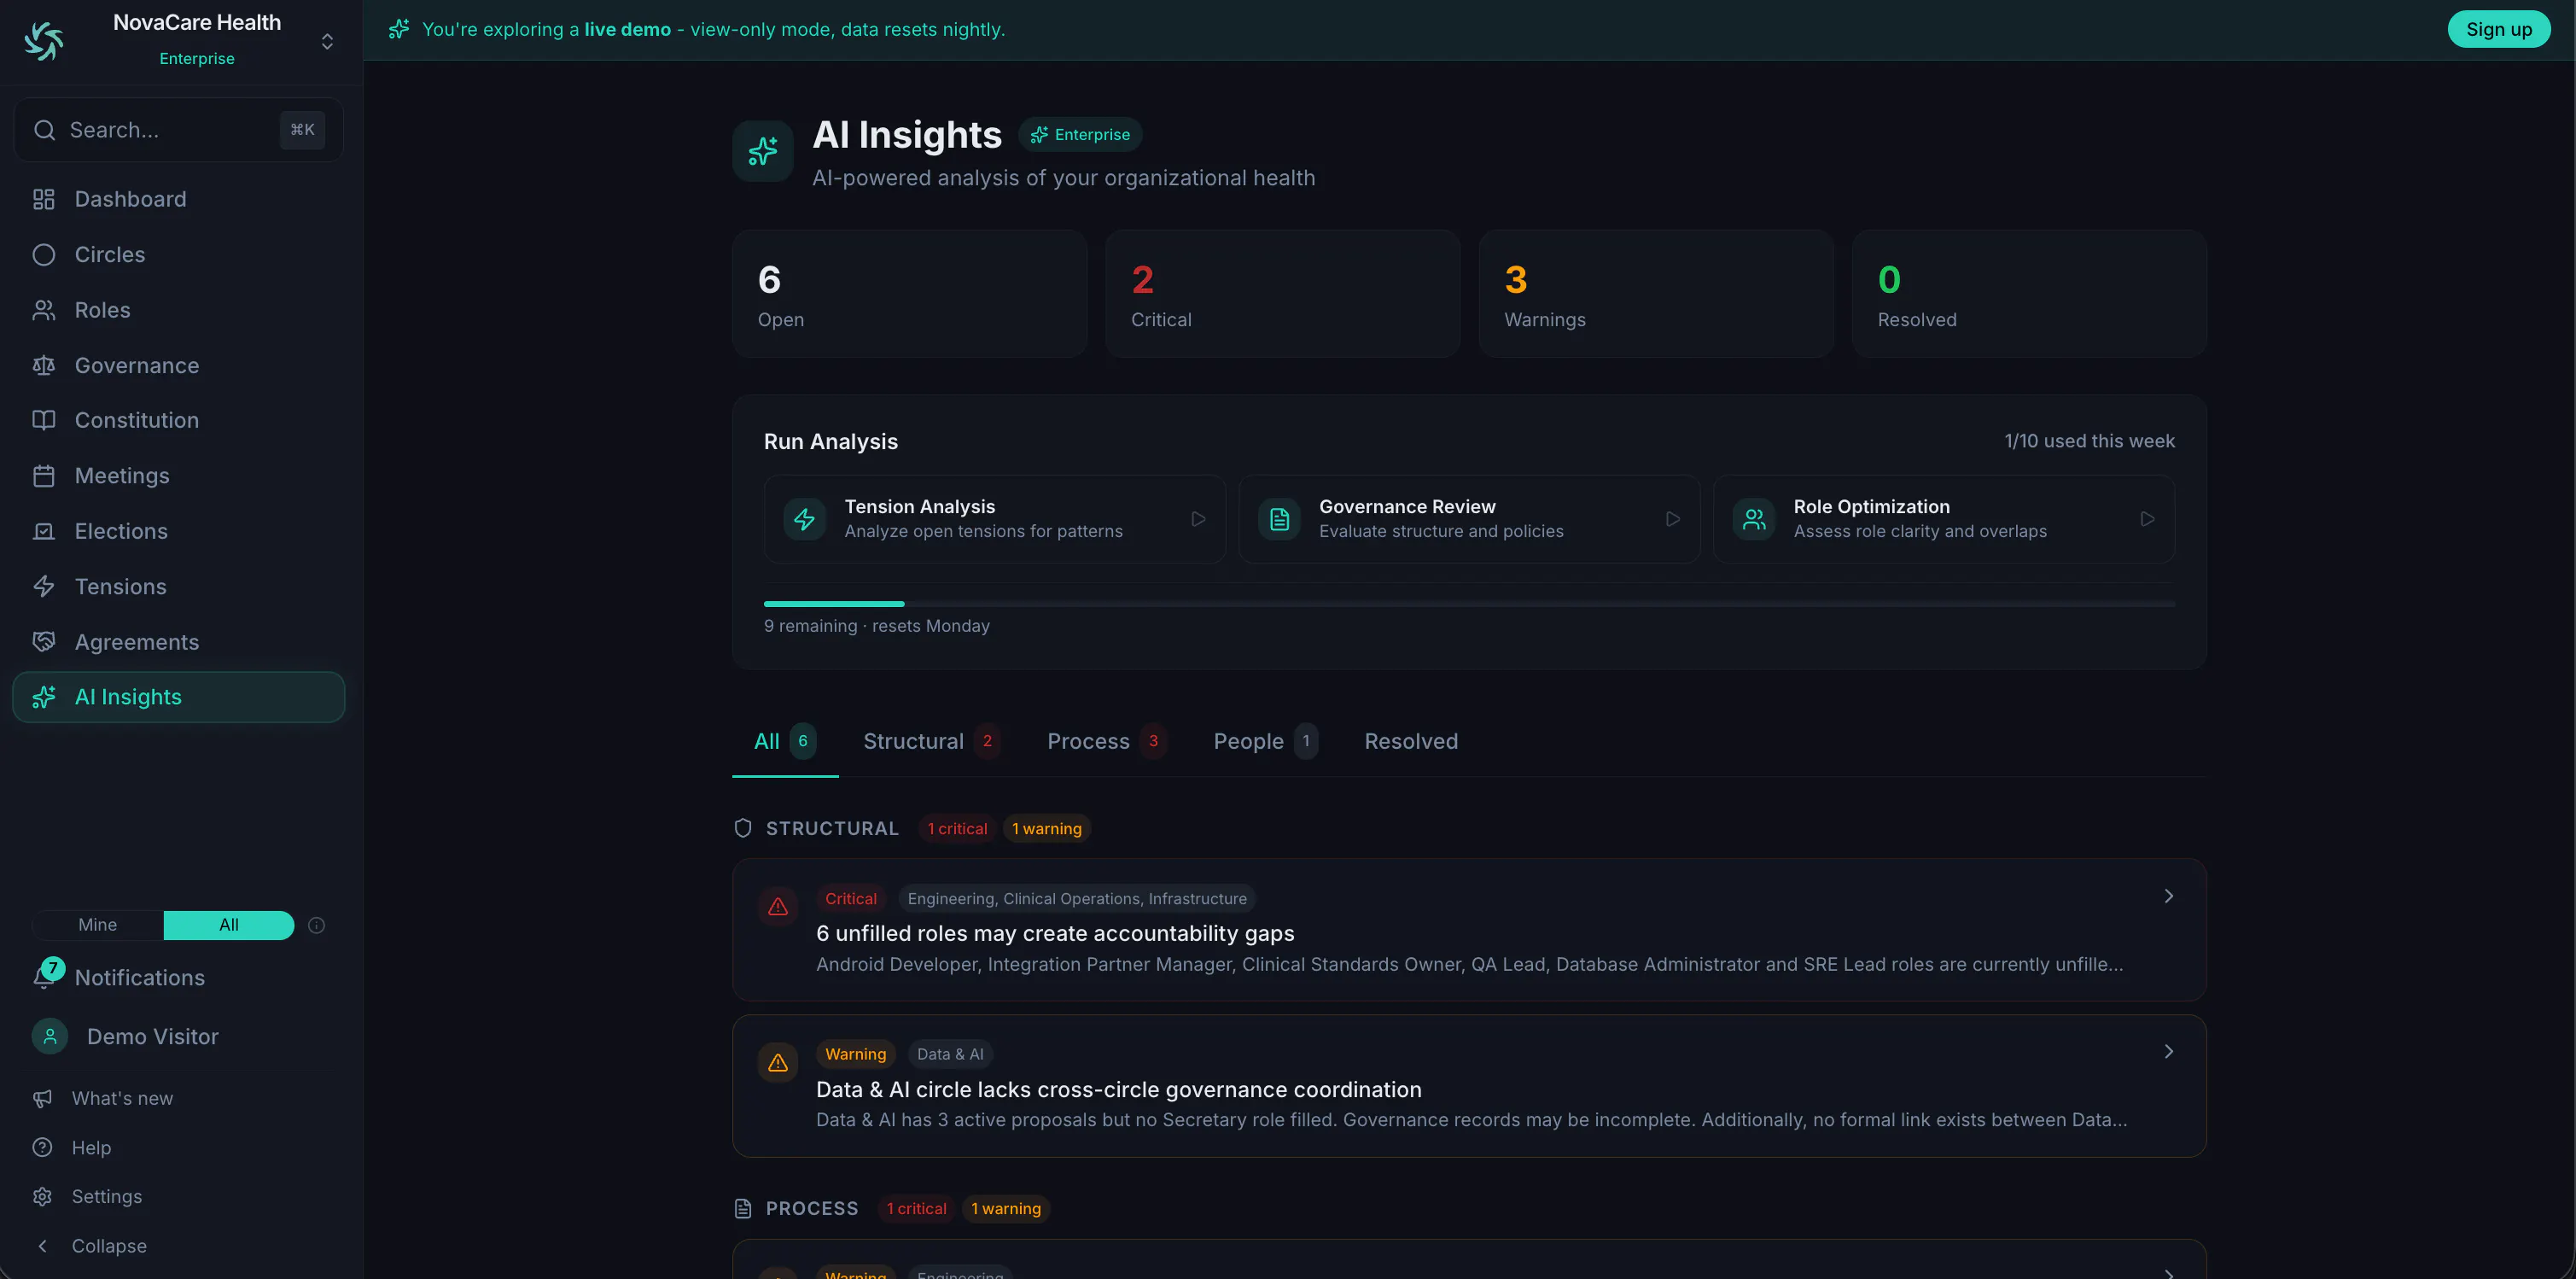
Task: Click the Critical count card
Action: tap(1282, 294)
